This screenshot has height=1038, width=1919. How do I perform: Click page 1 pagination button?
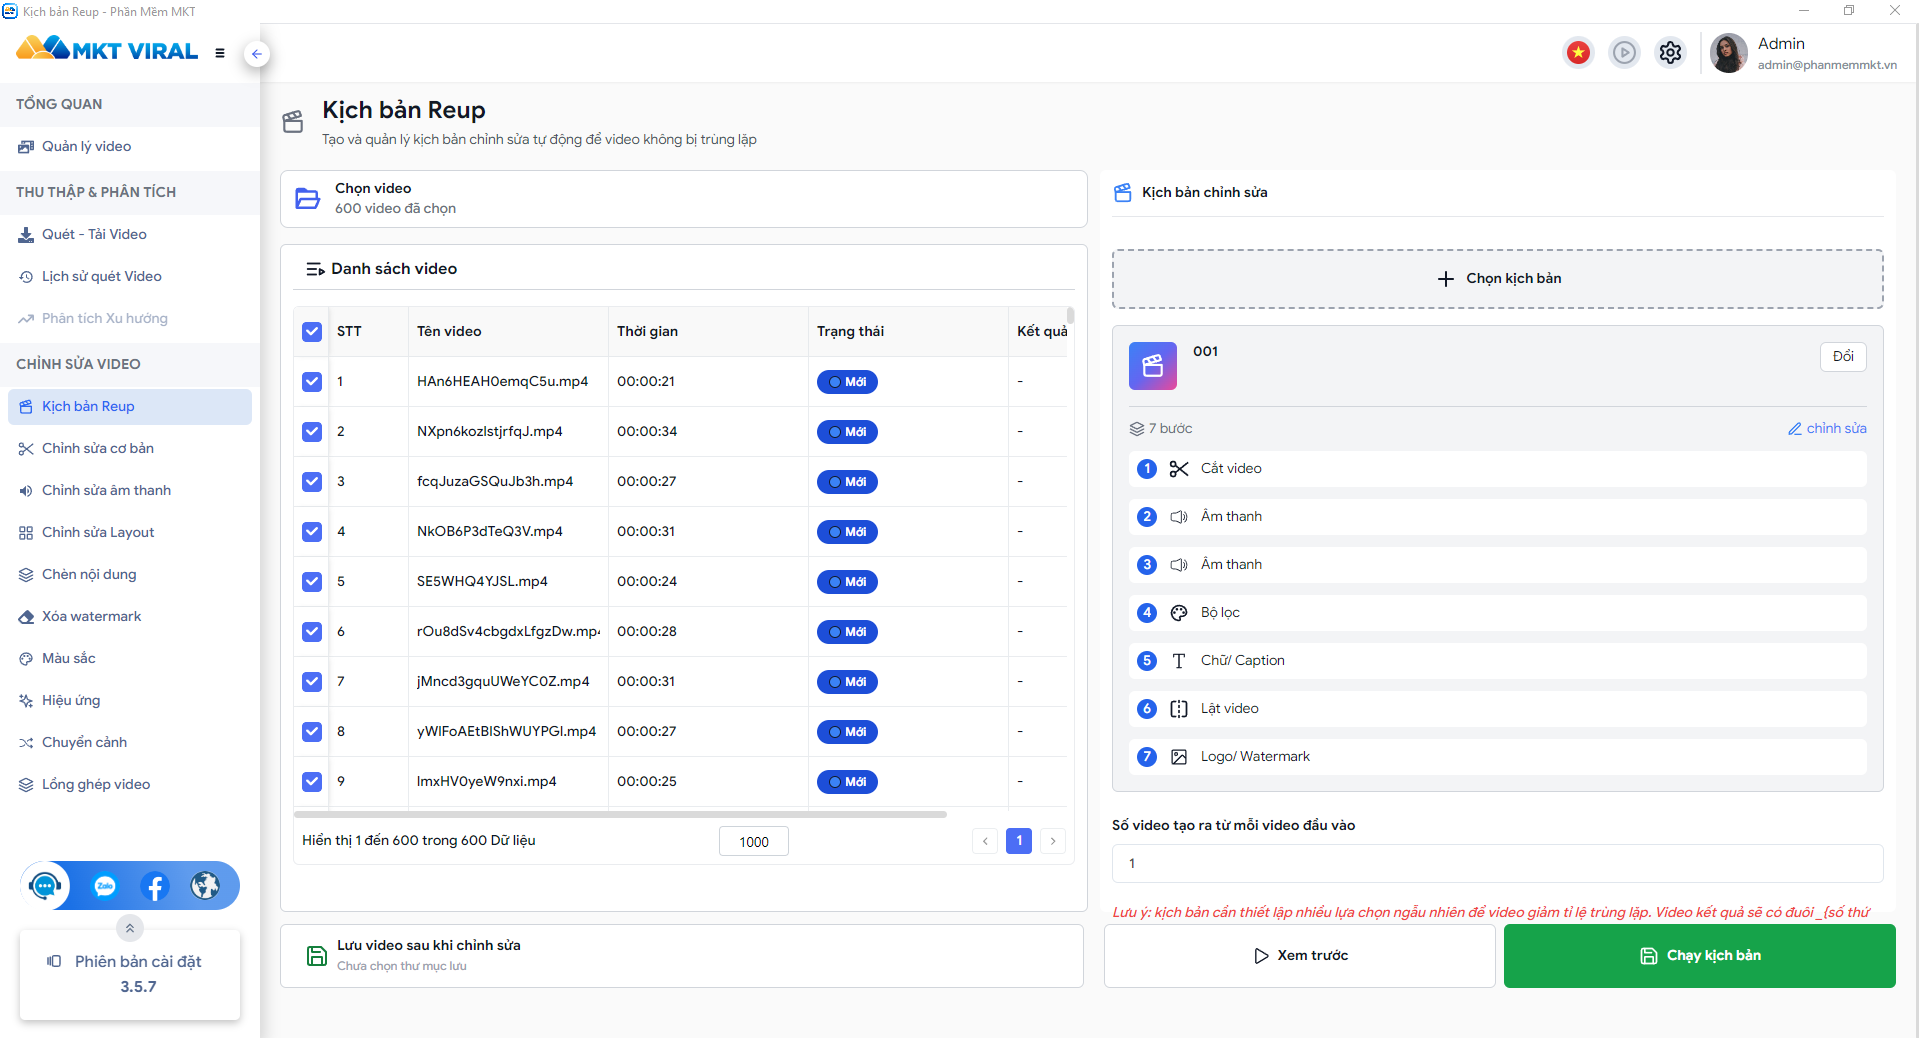coord(1019,841)
